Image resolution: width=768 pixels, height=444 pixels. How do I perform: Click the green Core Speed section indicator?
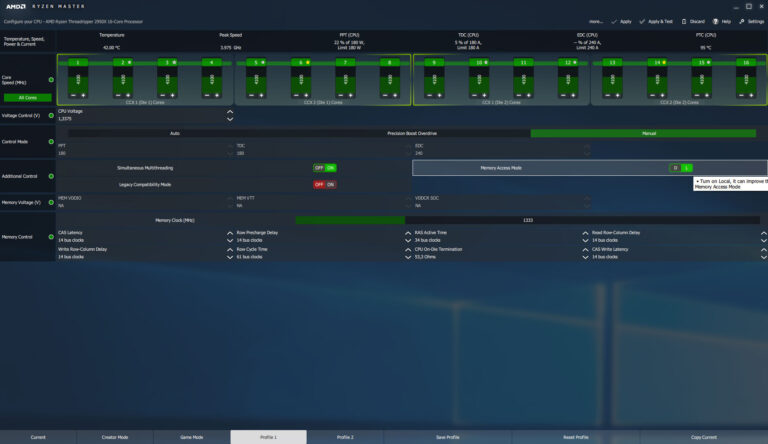(51, 77)
